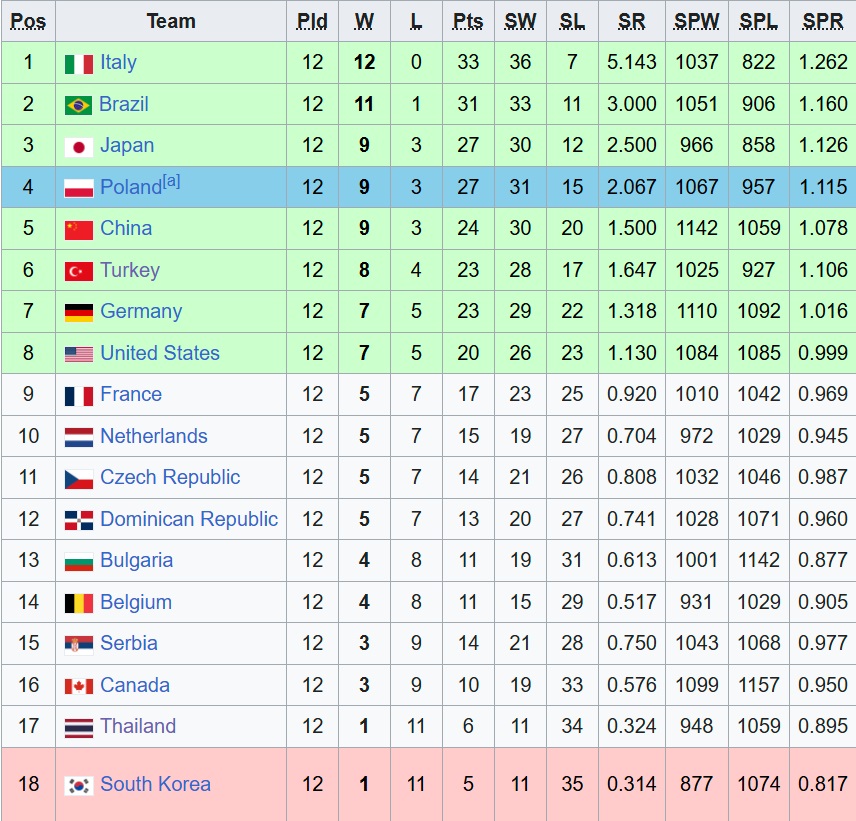This screenshot has width=856, height=821.
Task: Click the Serbia flag icon
Action: pos(79,645)
